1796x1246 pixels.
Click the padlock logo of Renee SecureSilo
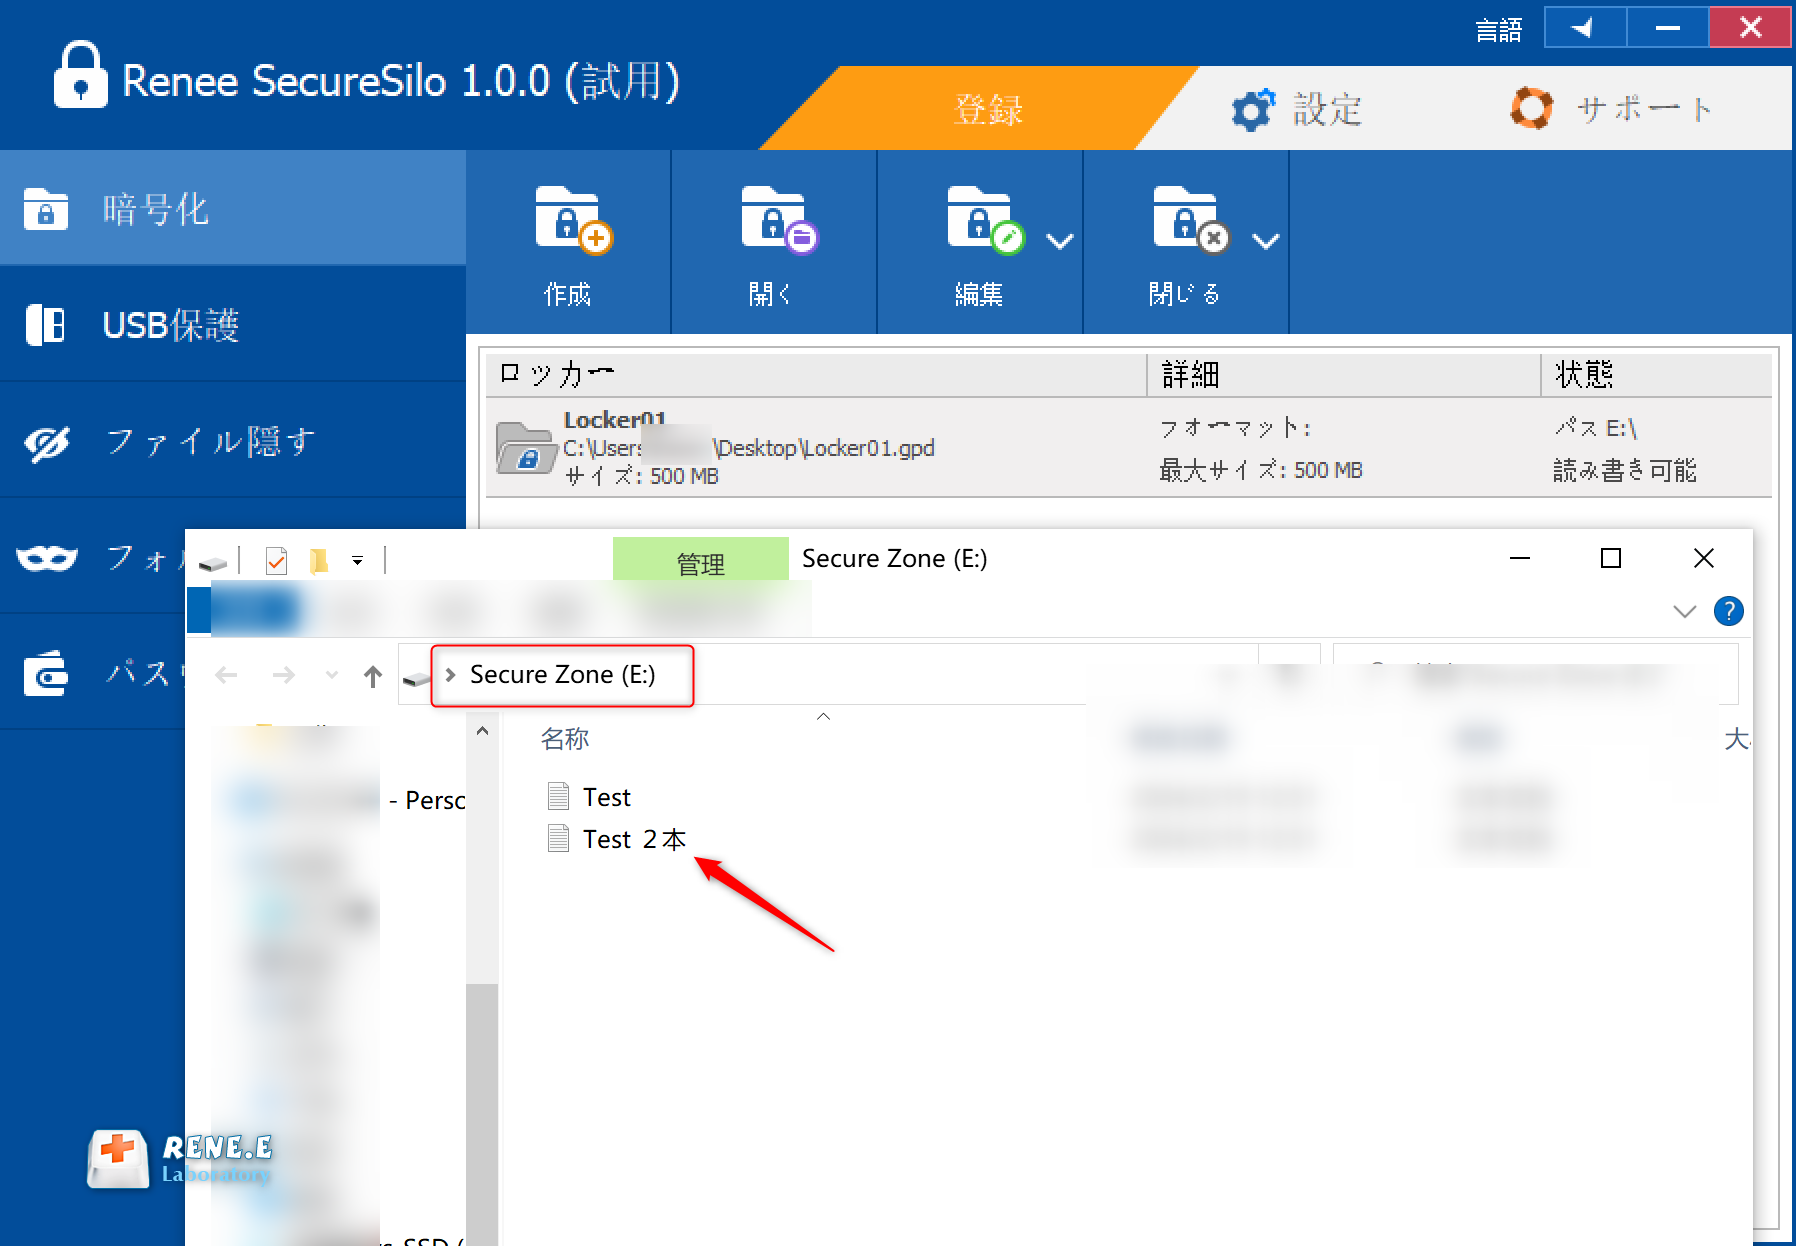[x=80, y=74]
